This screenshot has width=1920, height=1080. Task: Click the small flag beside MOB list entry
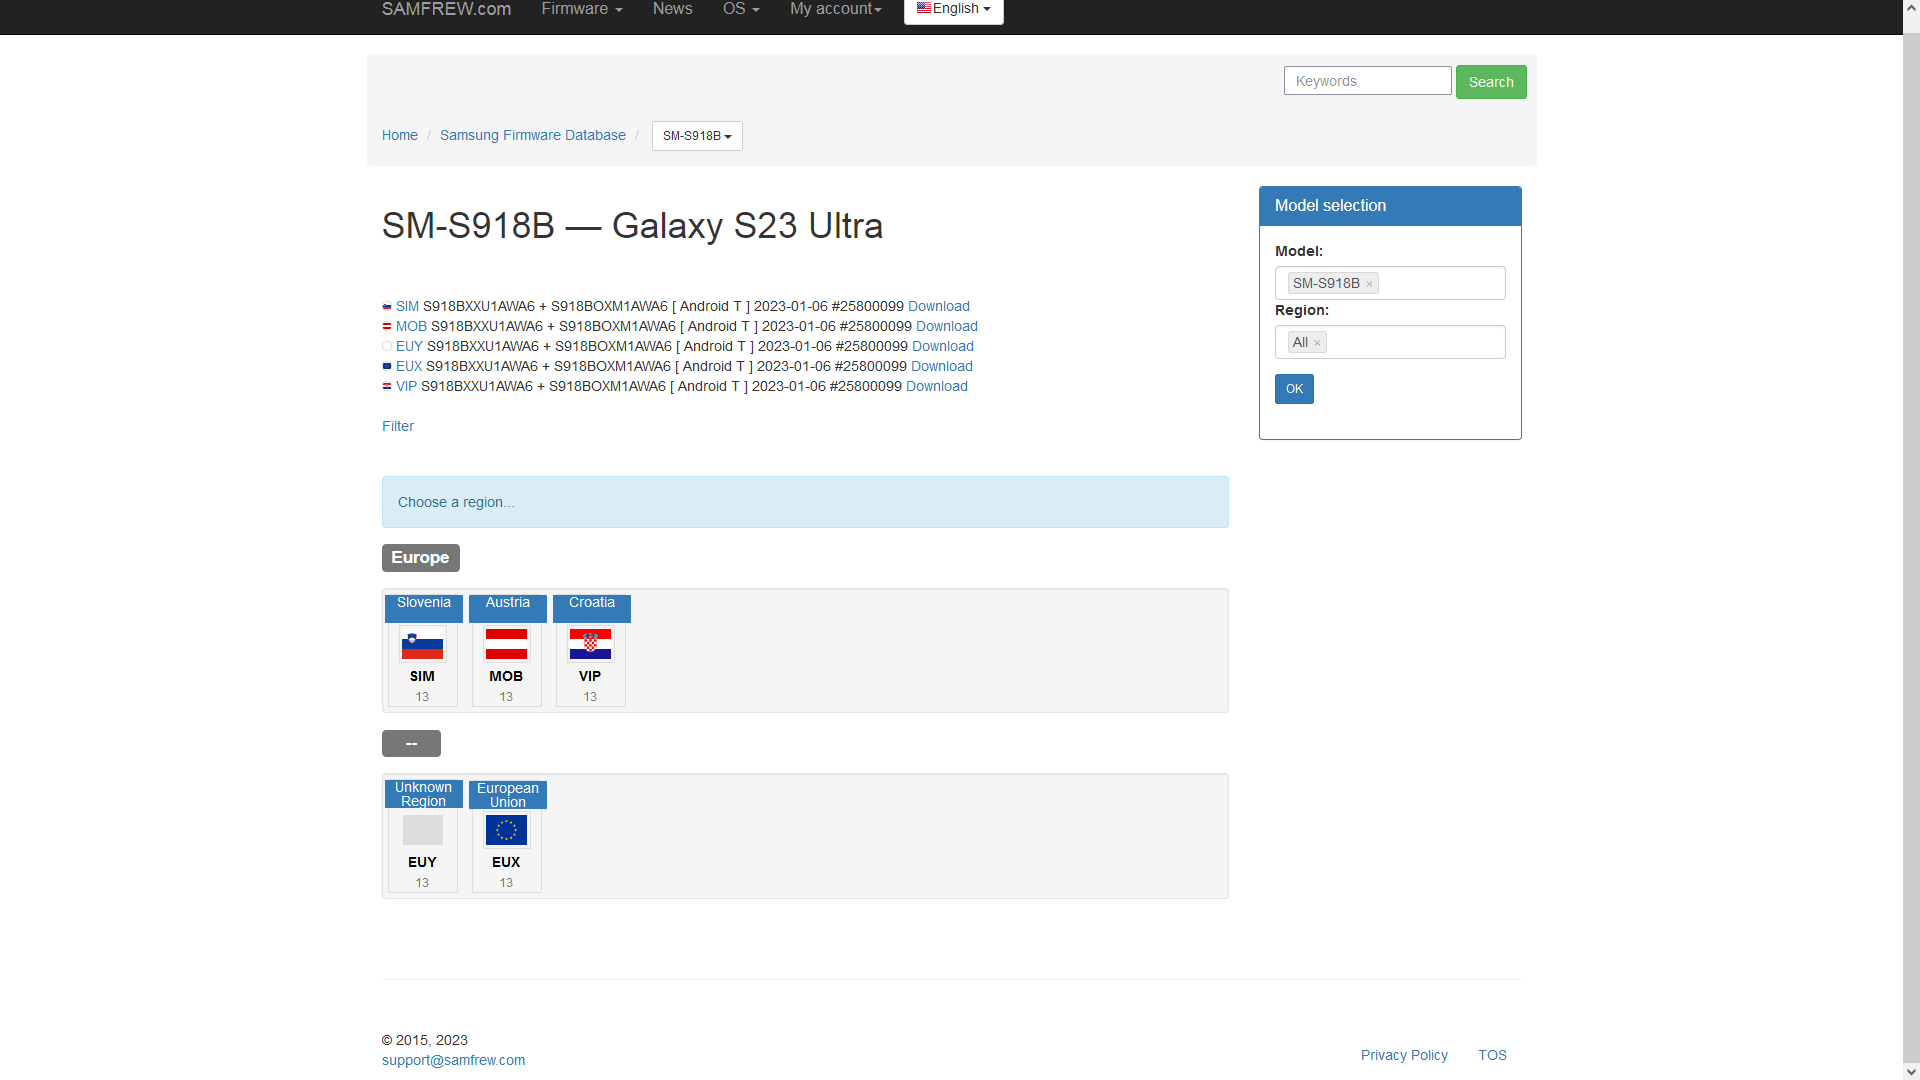(387, 327)
